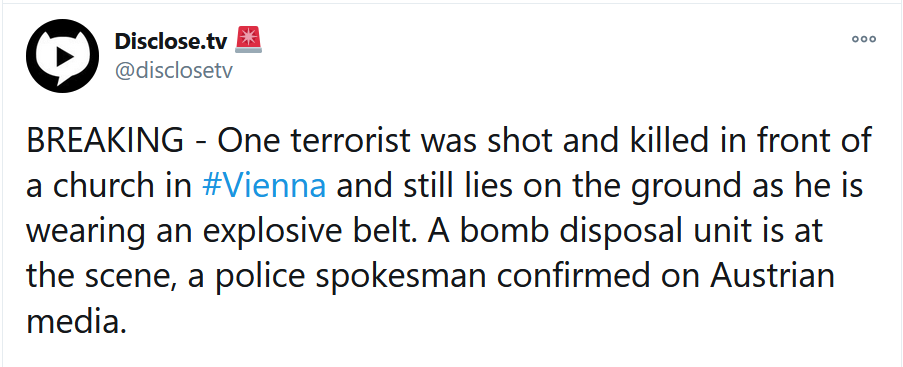This screenshot has width=903, height=367.
Task: Click the play triangle inside the avatar logo
Action: pyautogui.click(x=63, y=56)
